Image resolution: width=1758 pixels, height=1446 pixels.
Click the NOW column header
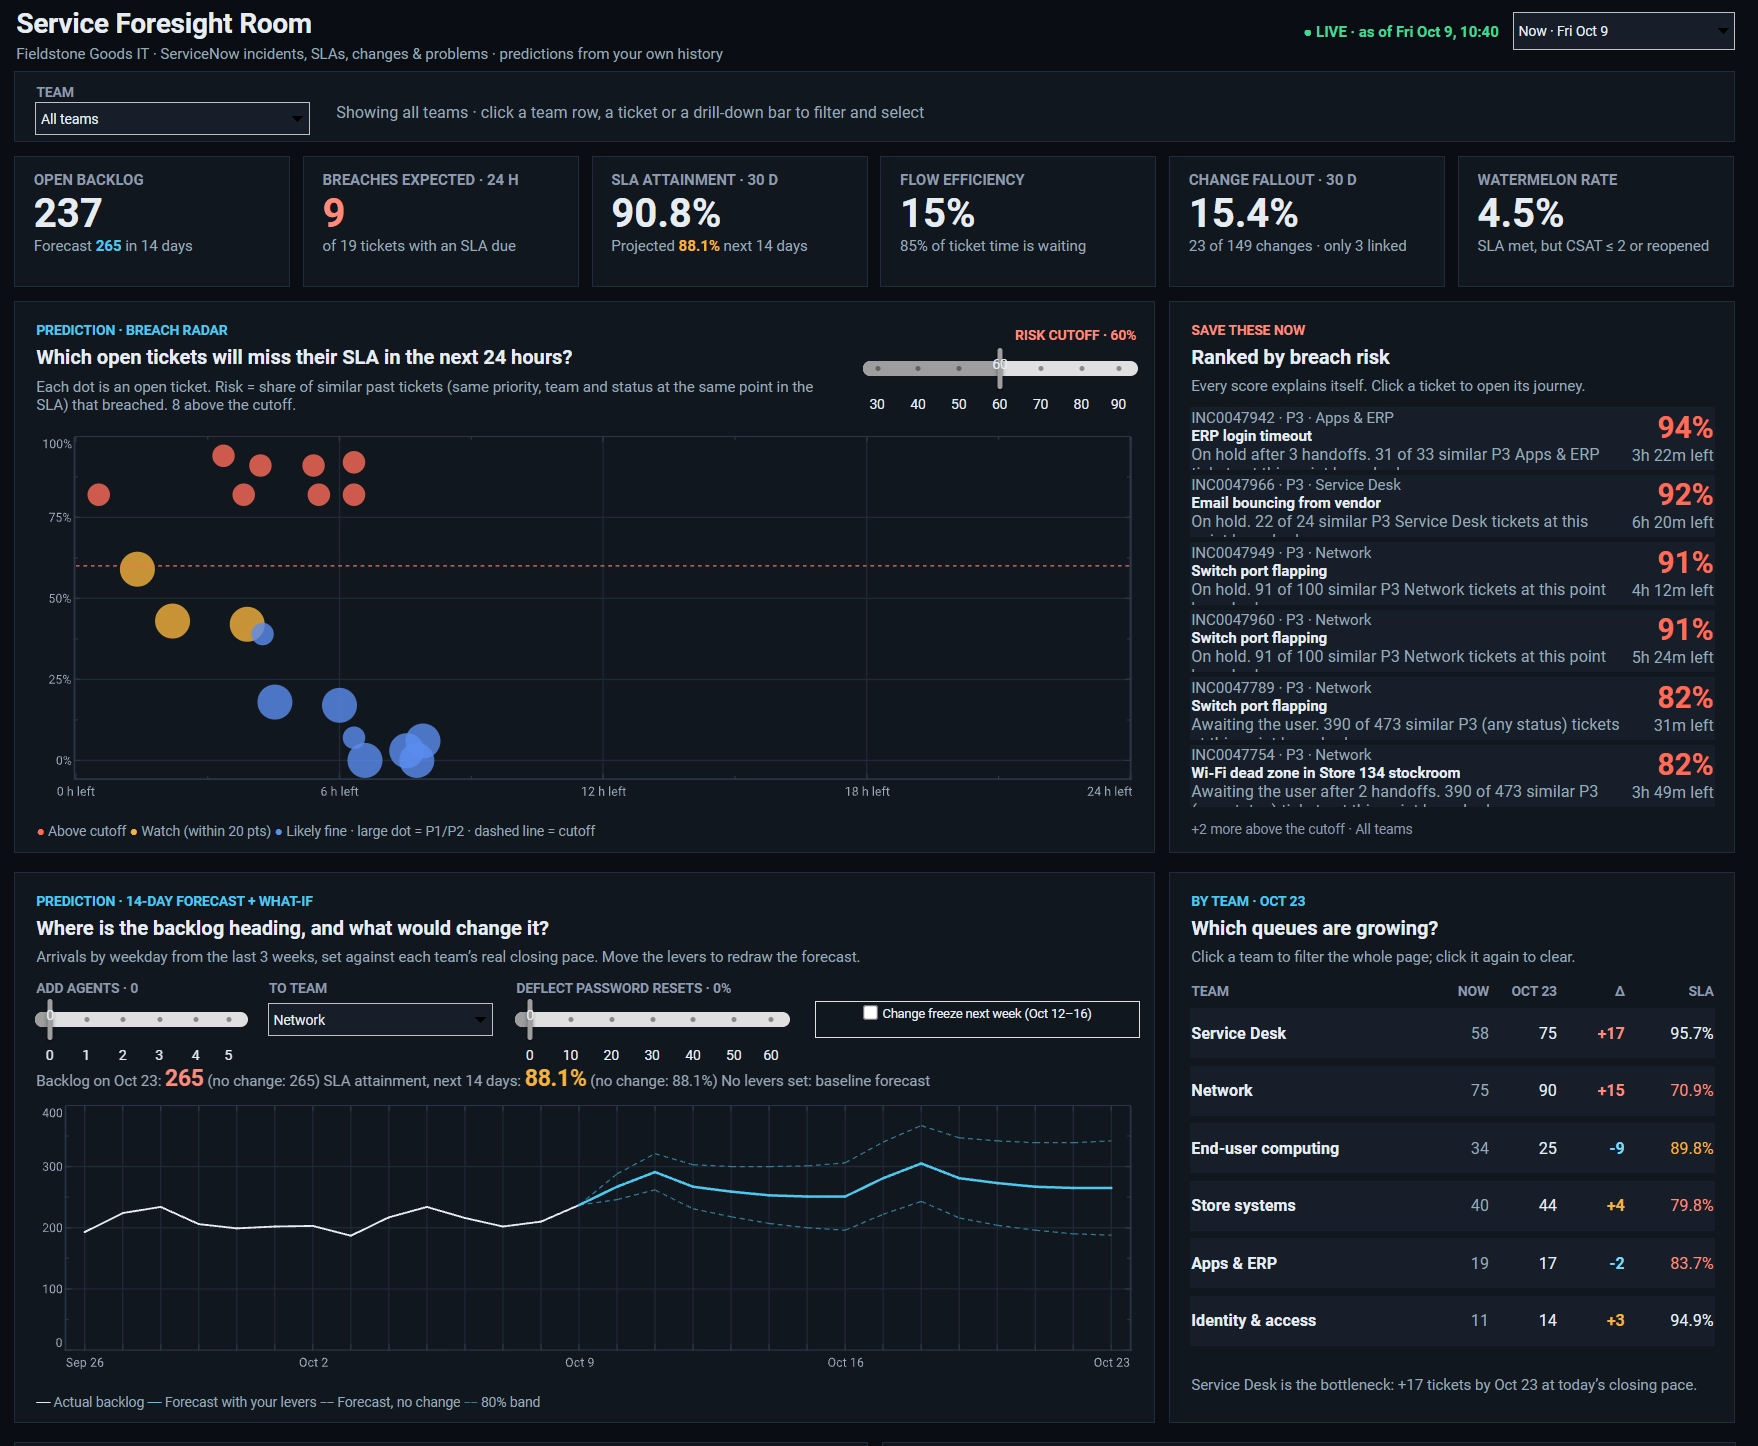pos(1473,991)
